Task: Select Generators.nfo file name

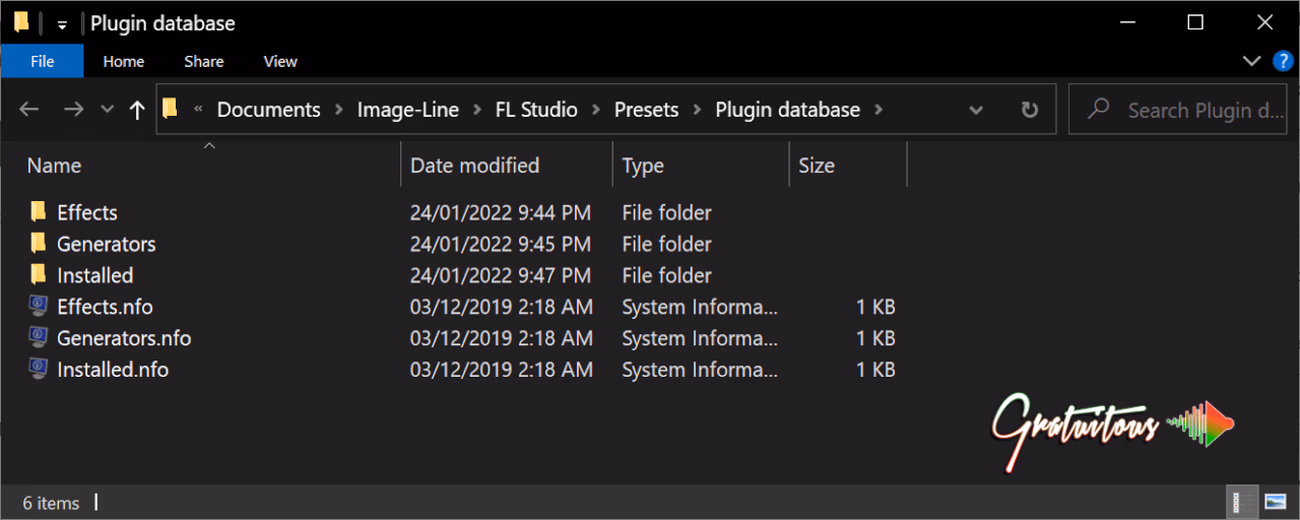Action: tap(124, 337)
